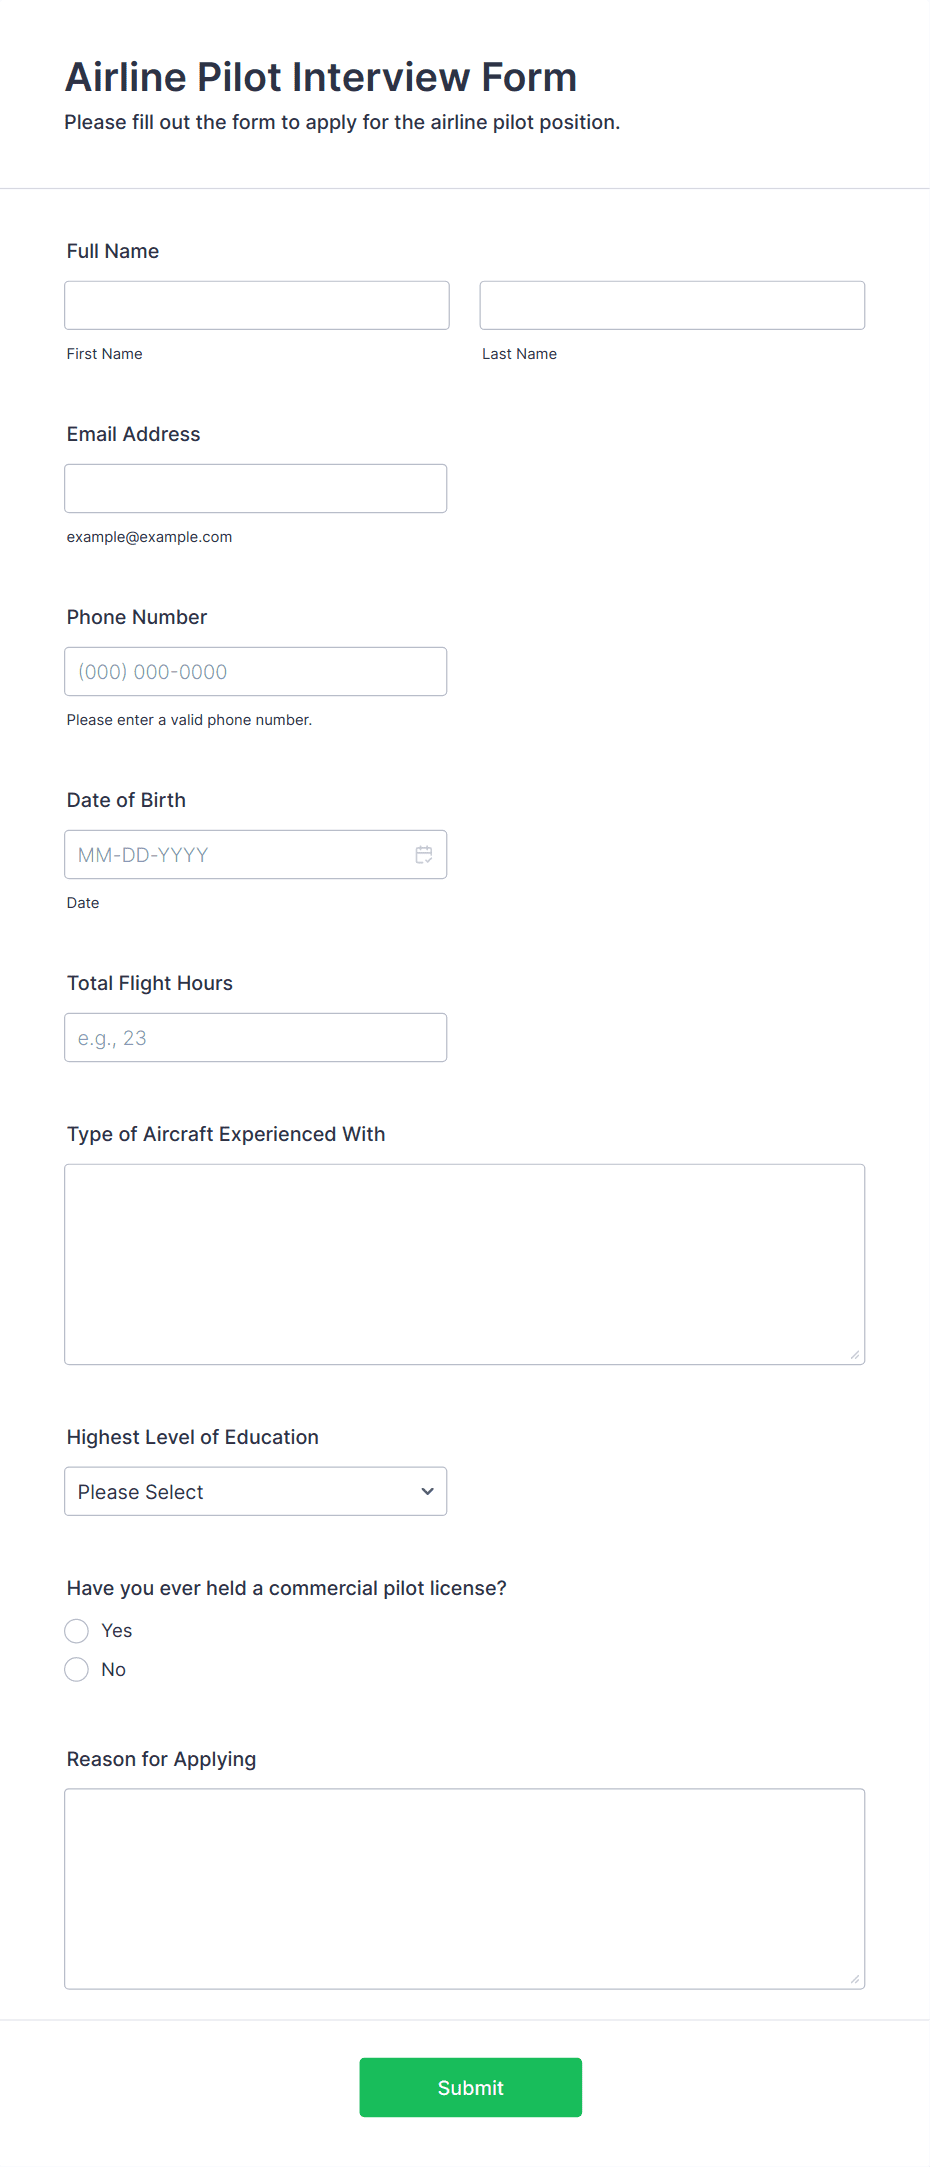930x2167 pixels.
Task: Click the Email Address input box
Action: (256, 488)
